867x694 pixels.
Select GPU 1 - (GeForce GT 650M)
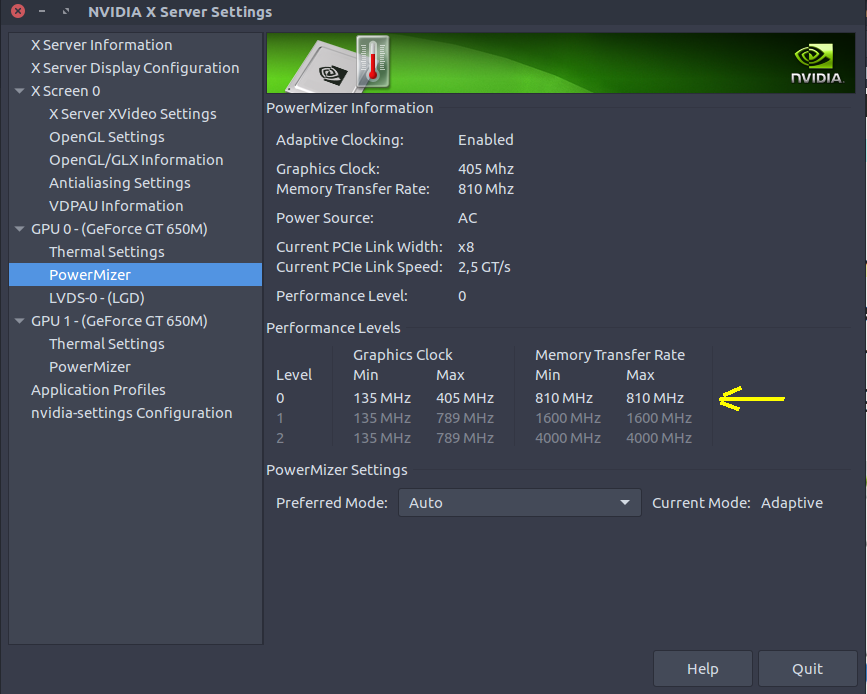tap(119, 321)
